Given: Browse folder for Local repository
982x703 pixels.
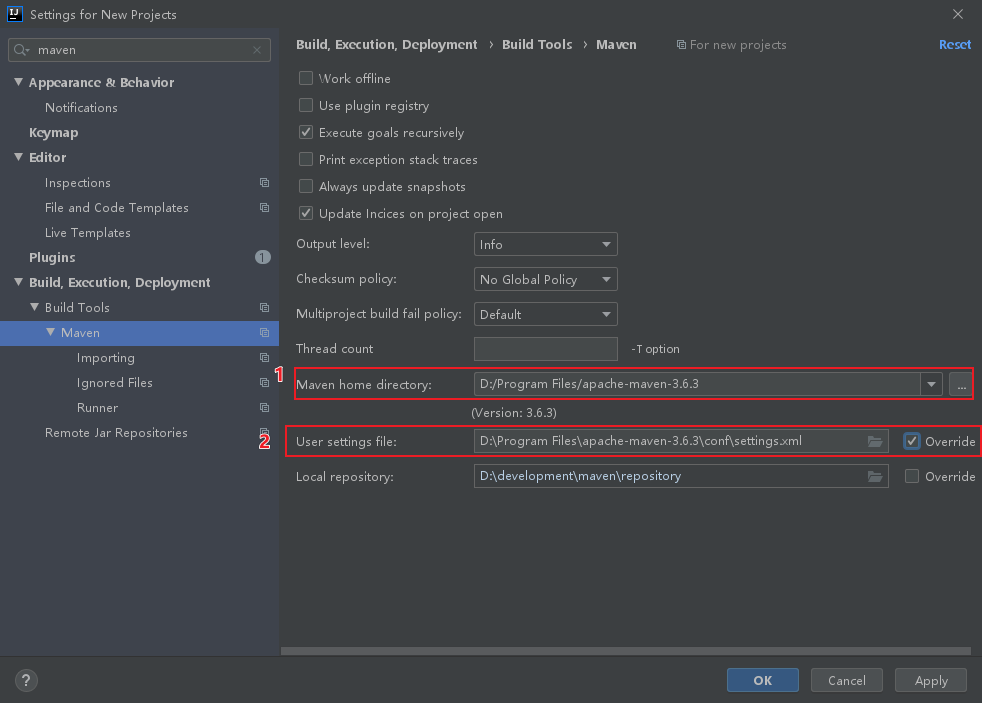Looking at the screenshot, I should pyautogui.click(x=875, y=476).
